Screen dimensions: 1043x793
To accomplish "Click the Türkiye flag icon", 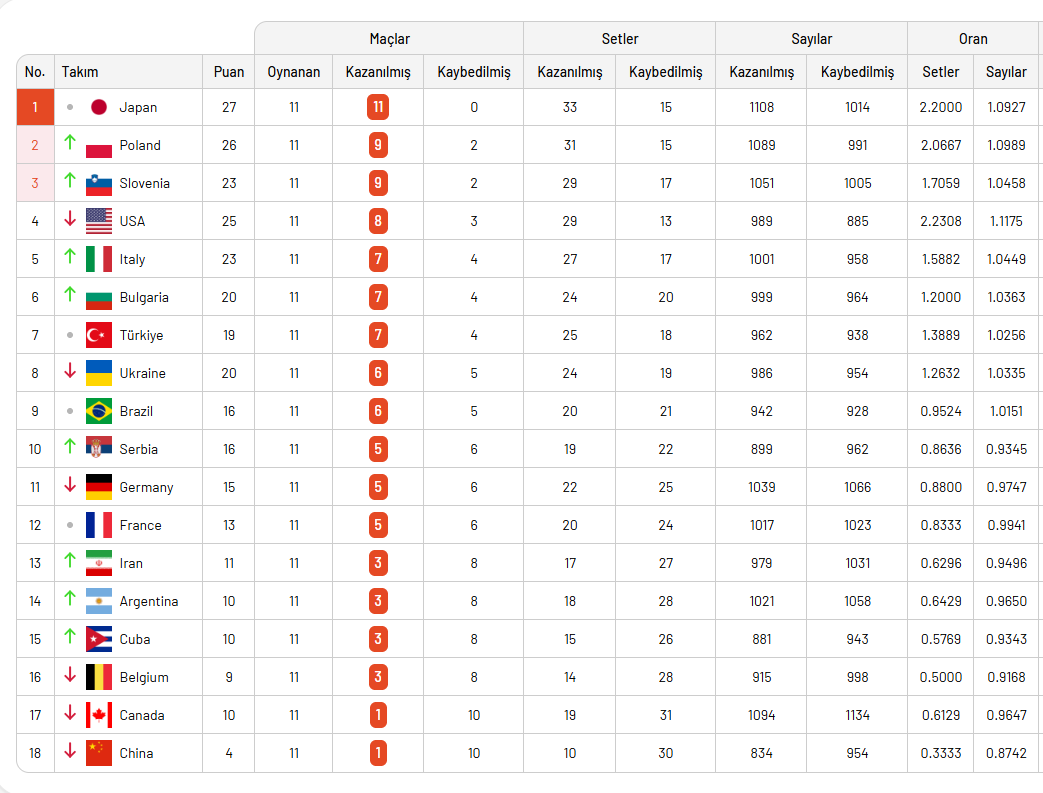I will [x=99, y=335].
